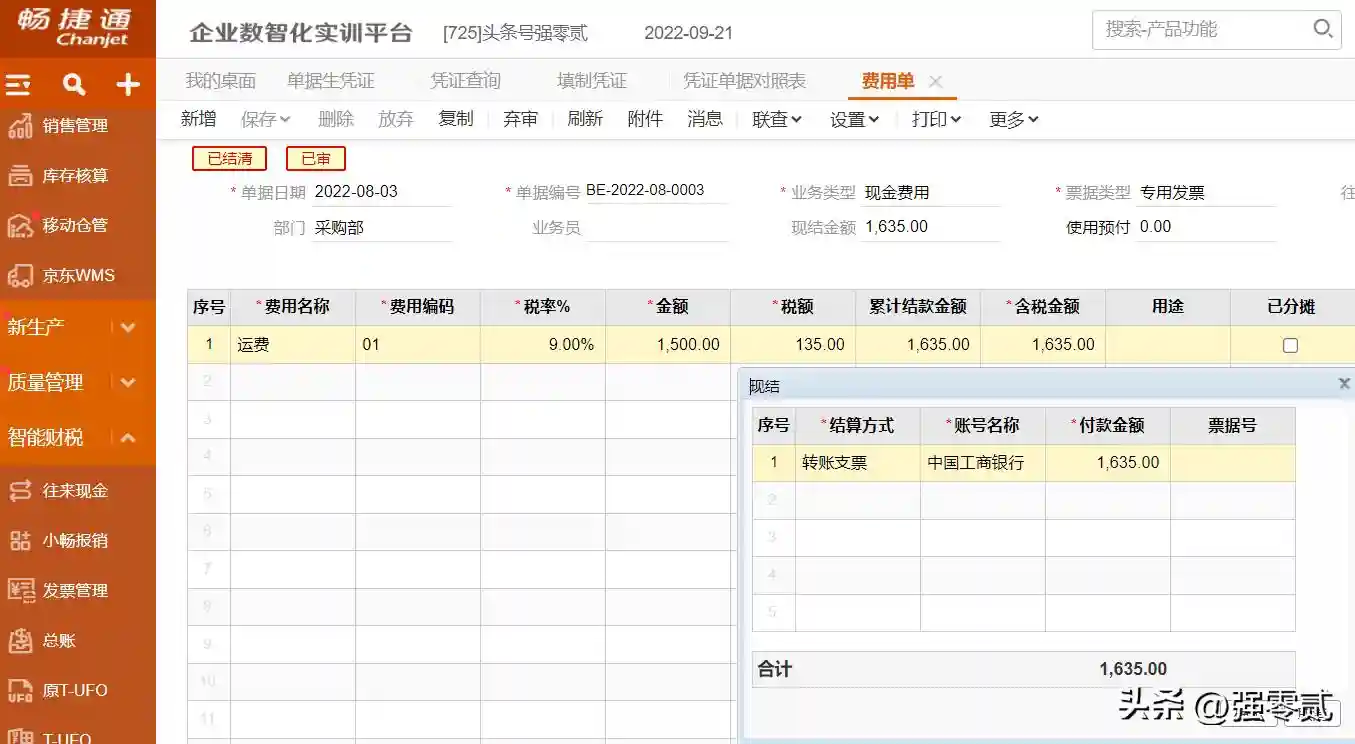Open 销售管理 sidebar icon
The height and width of the screenshot is (744, 1355).
(x=20, y=126)
